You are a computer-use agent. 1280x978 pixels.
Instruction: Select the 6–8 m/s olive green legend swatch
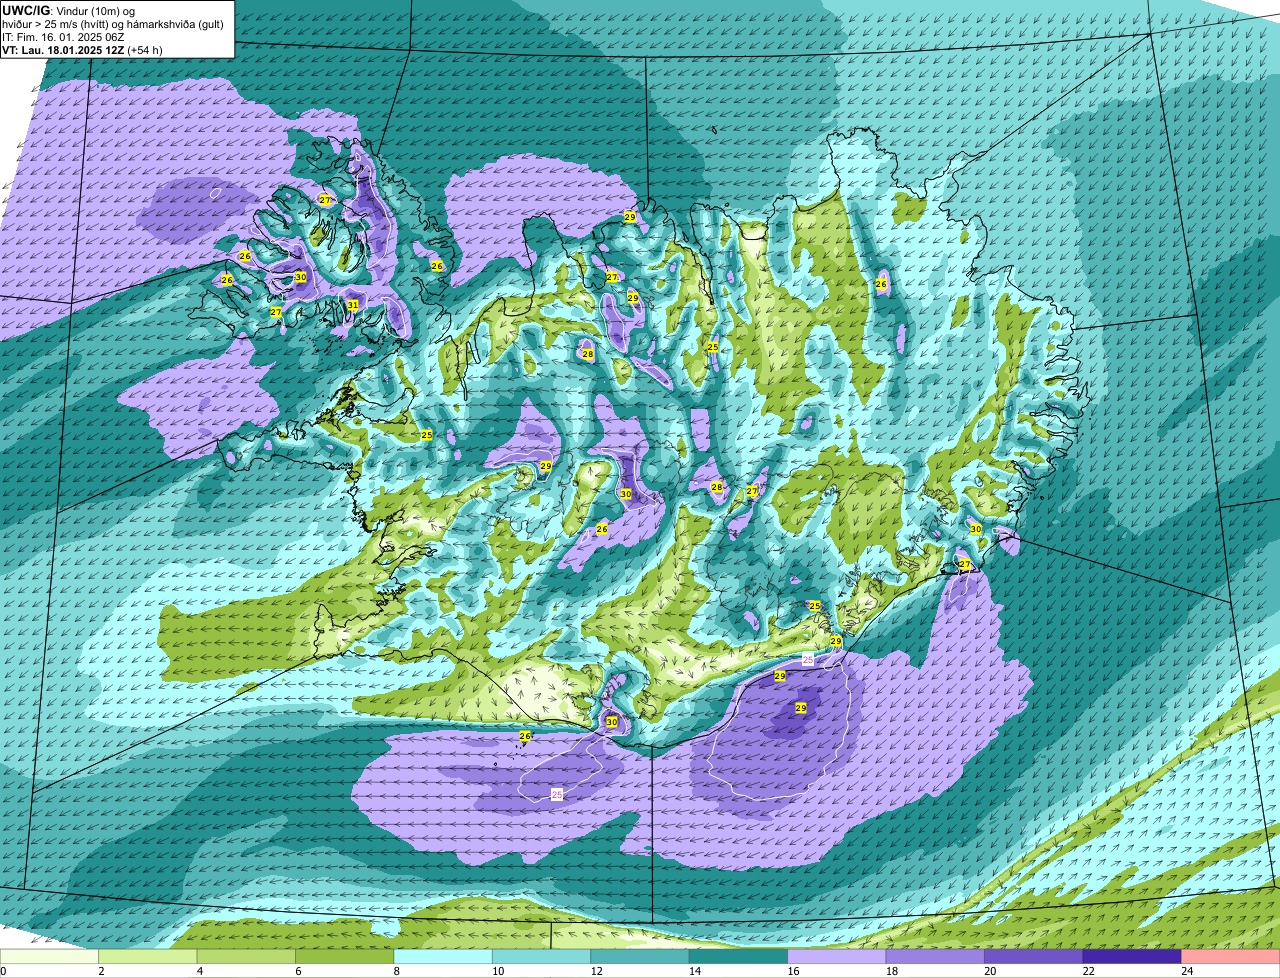(345, 957)
